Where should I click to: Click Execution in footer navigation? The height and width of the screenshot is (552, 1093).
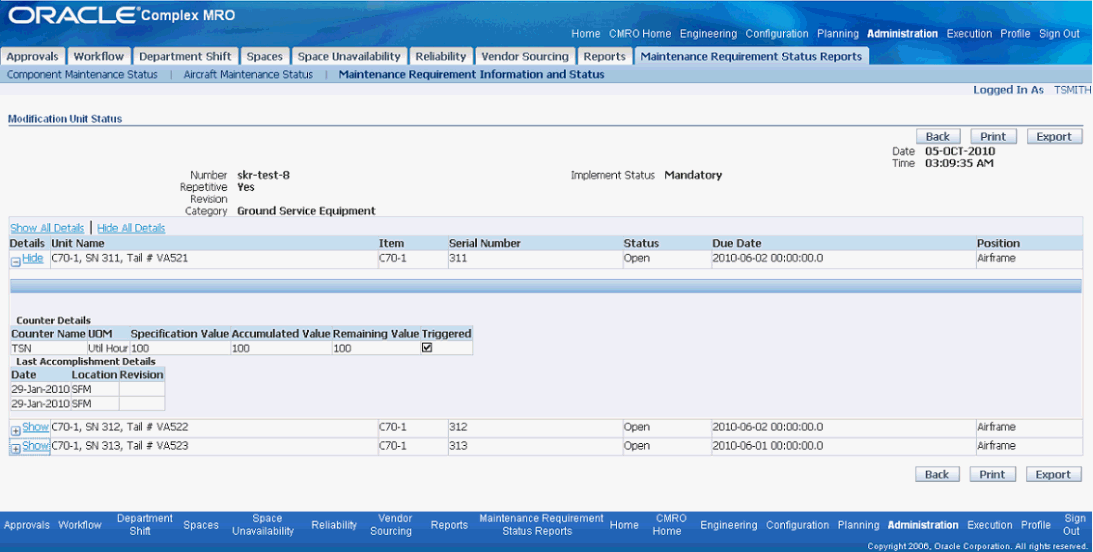coord(990,525)
